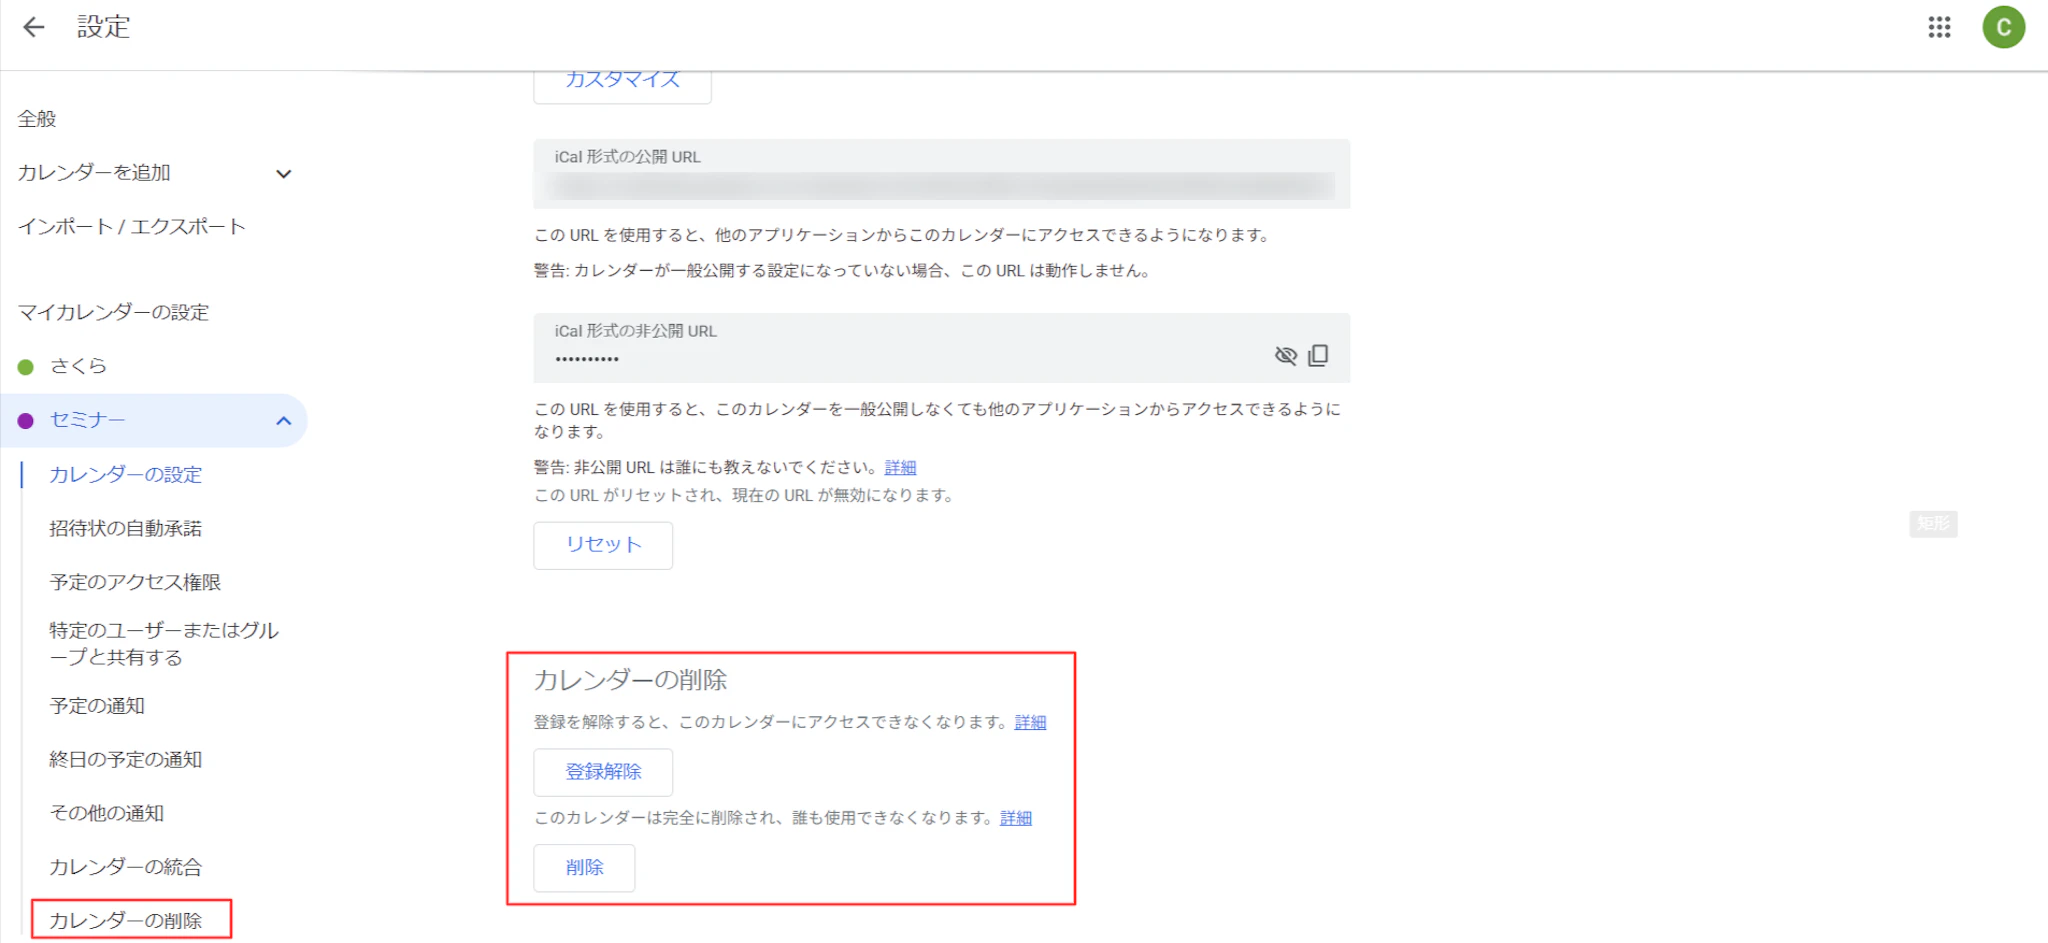
Task: Open 全般 settings
Action: [x=37, y=119]
